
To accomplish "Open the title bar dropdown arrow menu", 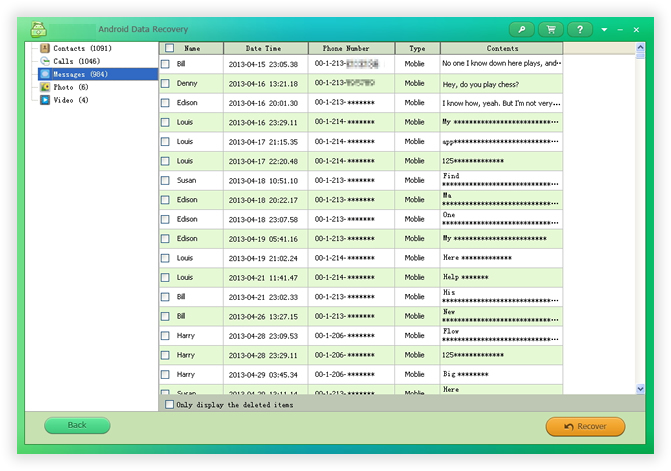I will point(604,30).
